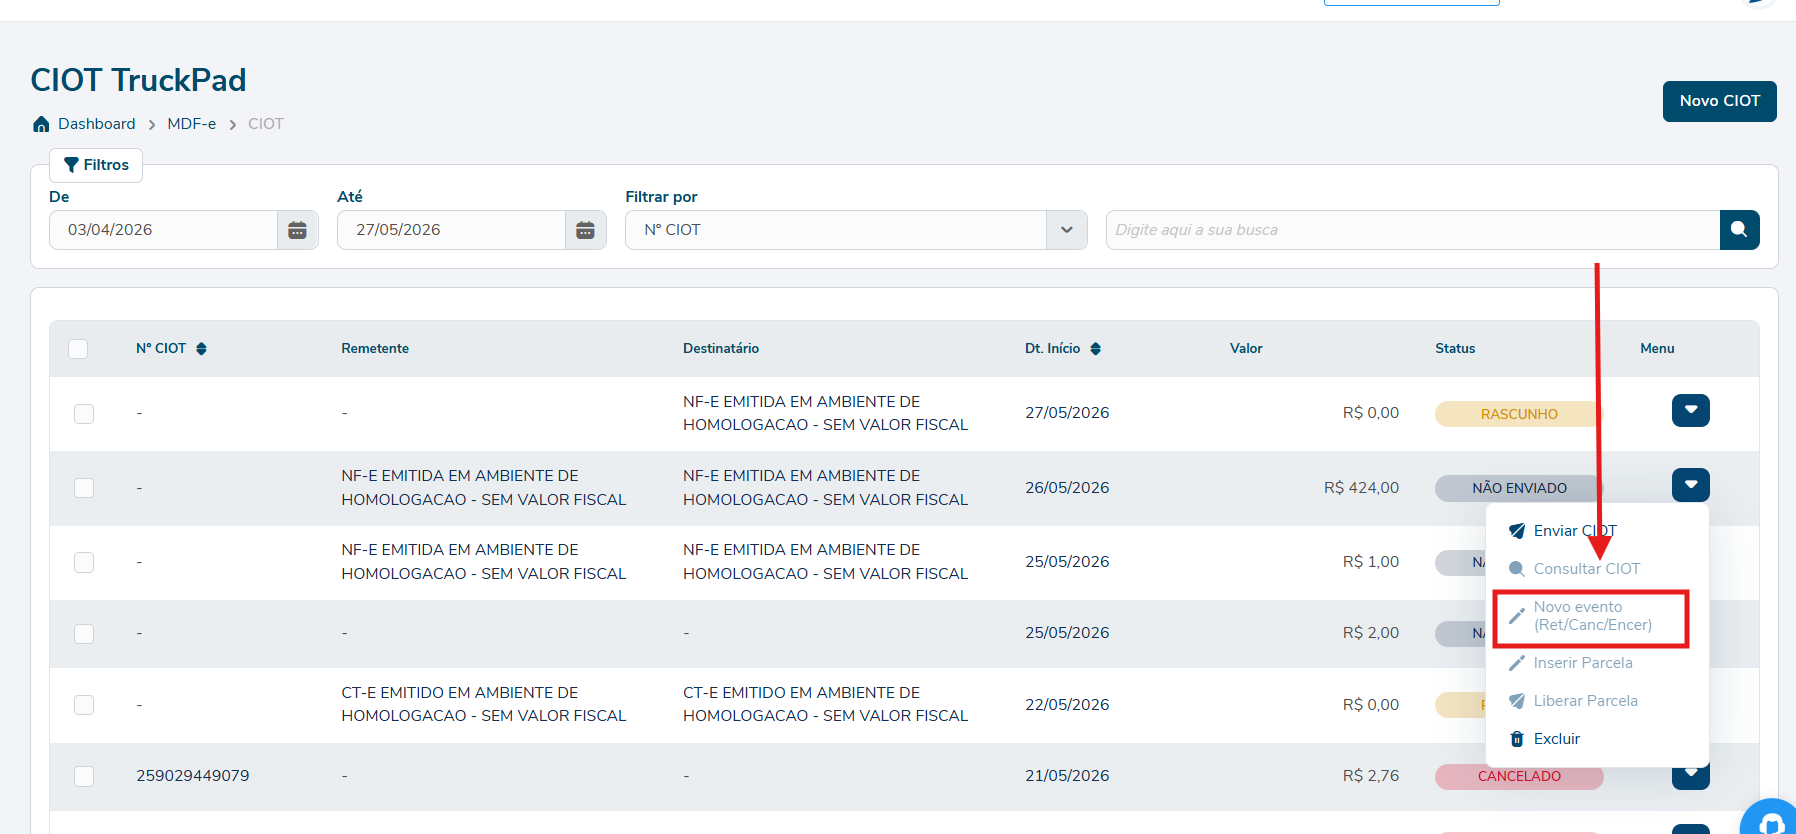Viewport: 1796px width, 834px height.
Task: Focus the Até date field 27/05/2026
Action: pos(451,230)
